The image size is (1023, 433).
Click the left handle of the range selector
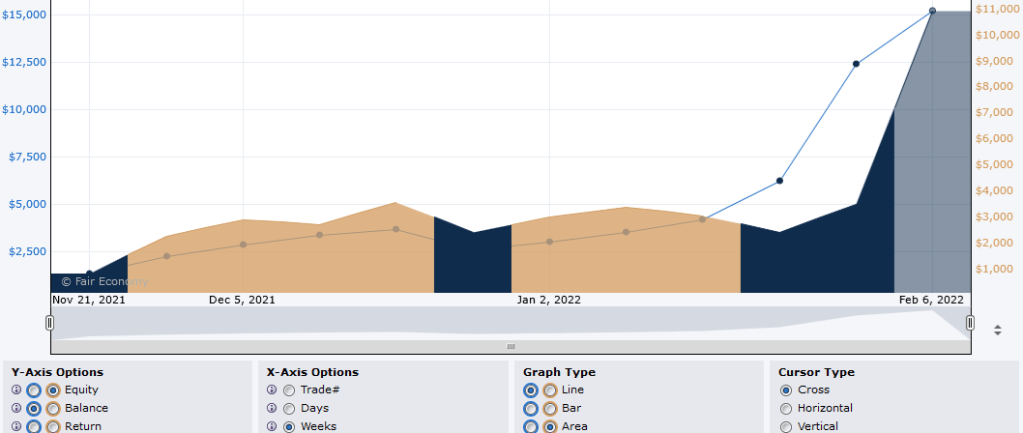click(x=49, y=322)
